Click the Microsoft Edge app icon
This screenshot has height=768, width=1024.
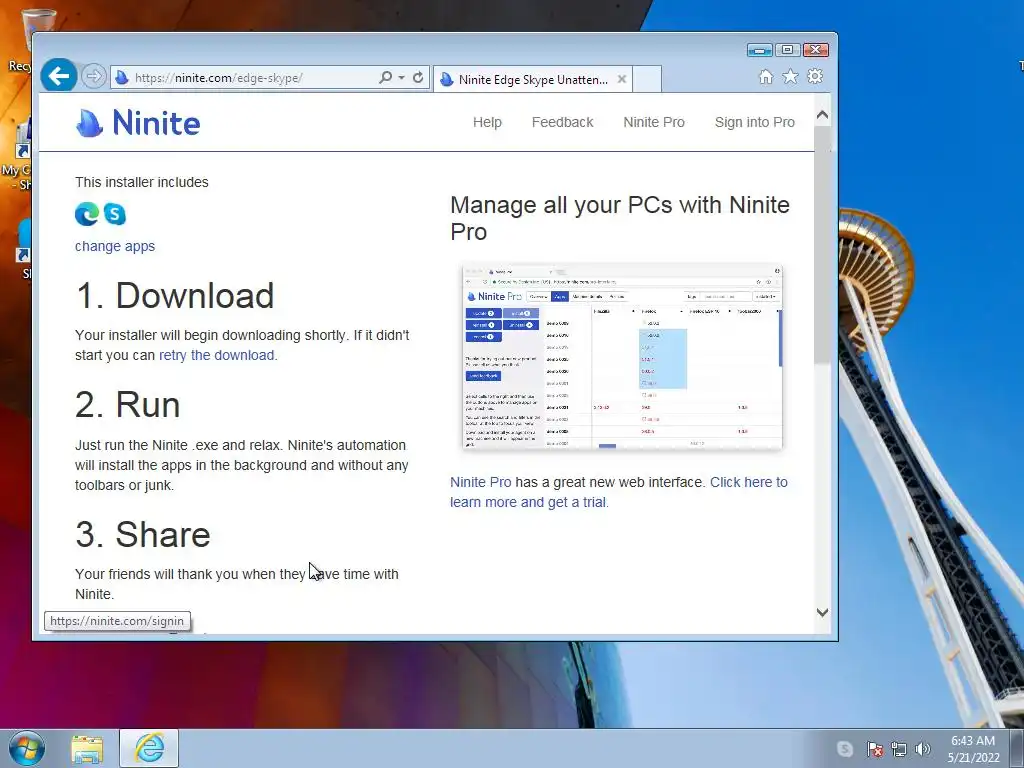(87, 214)
